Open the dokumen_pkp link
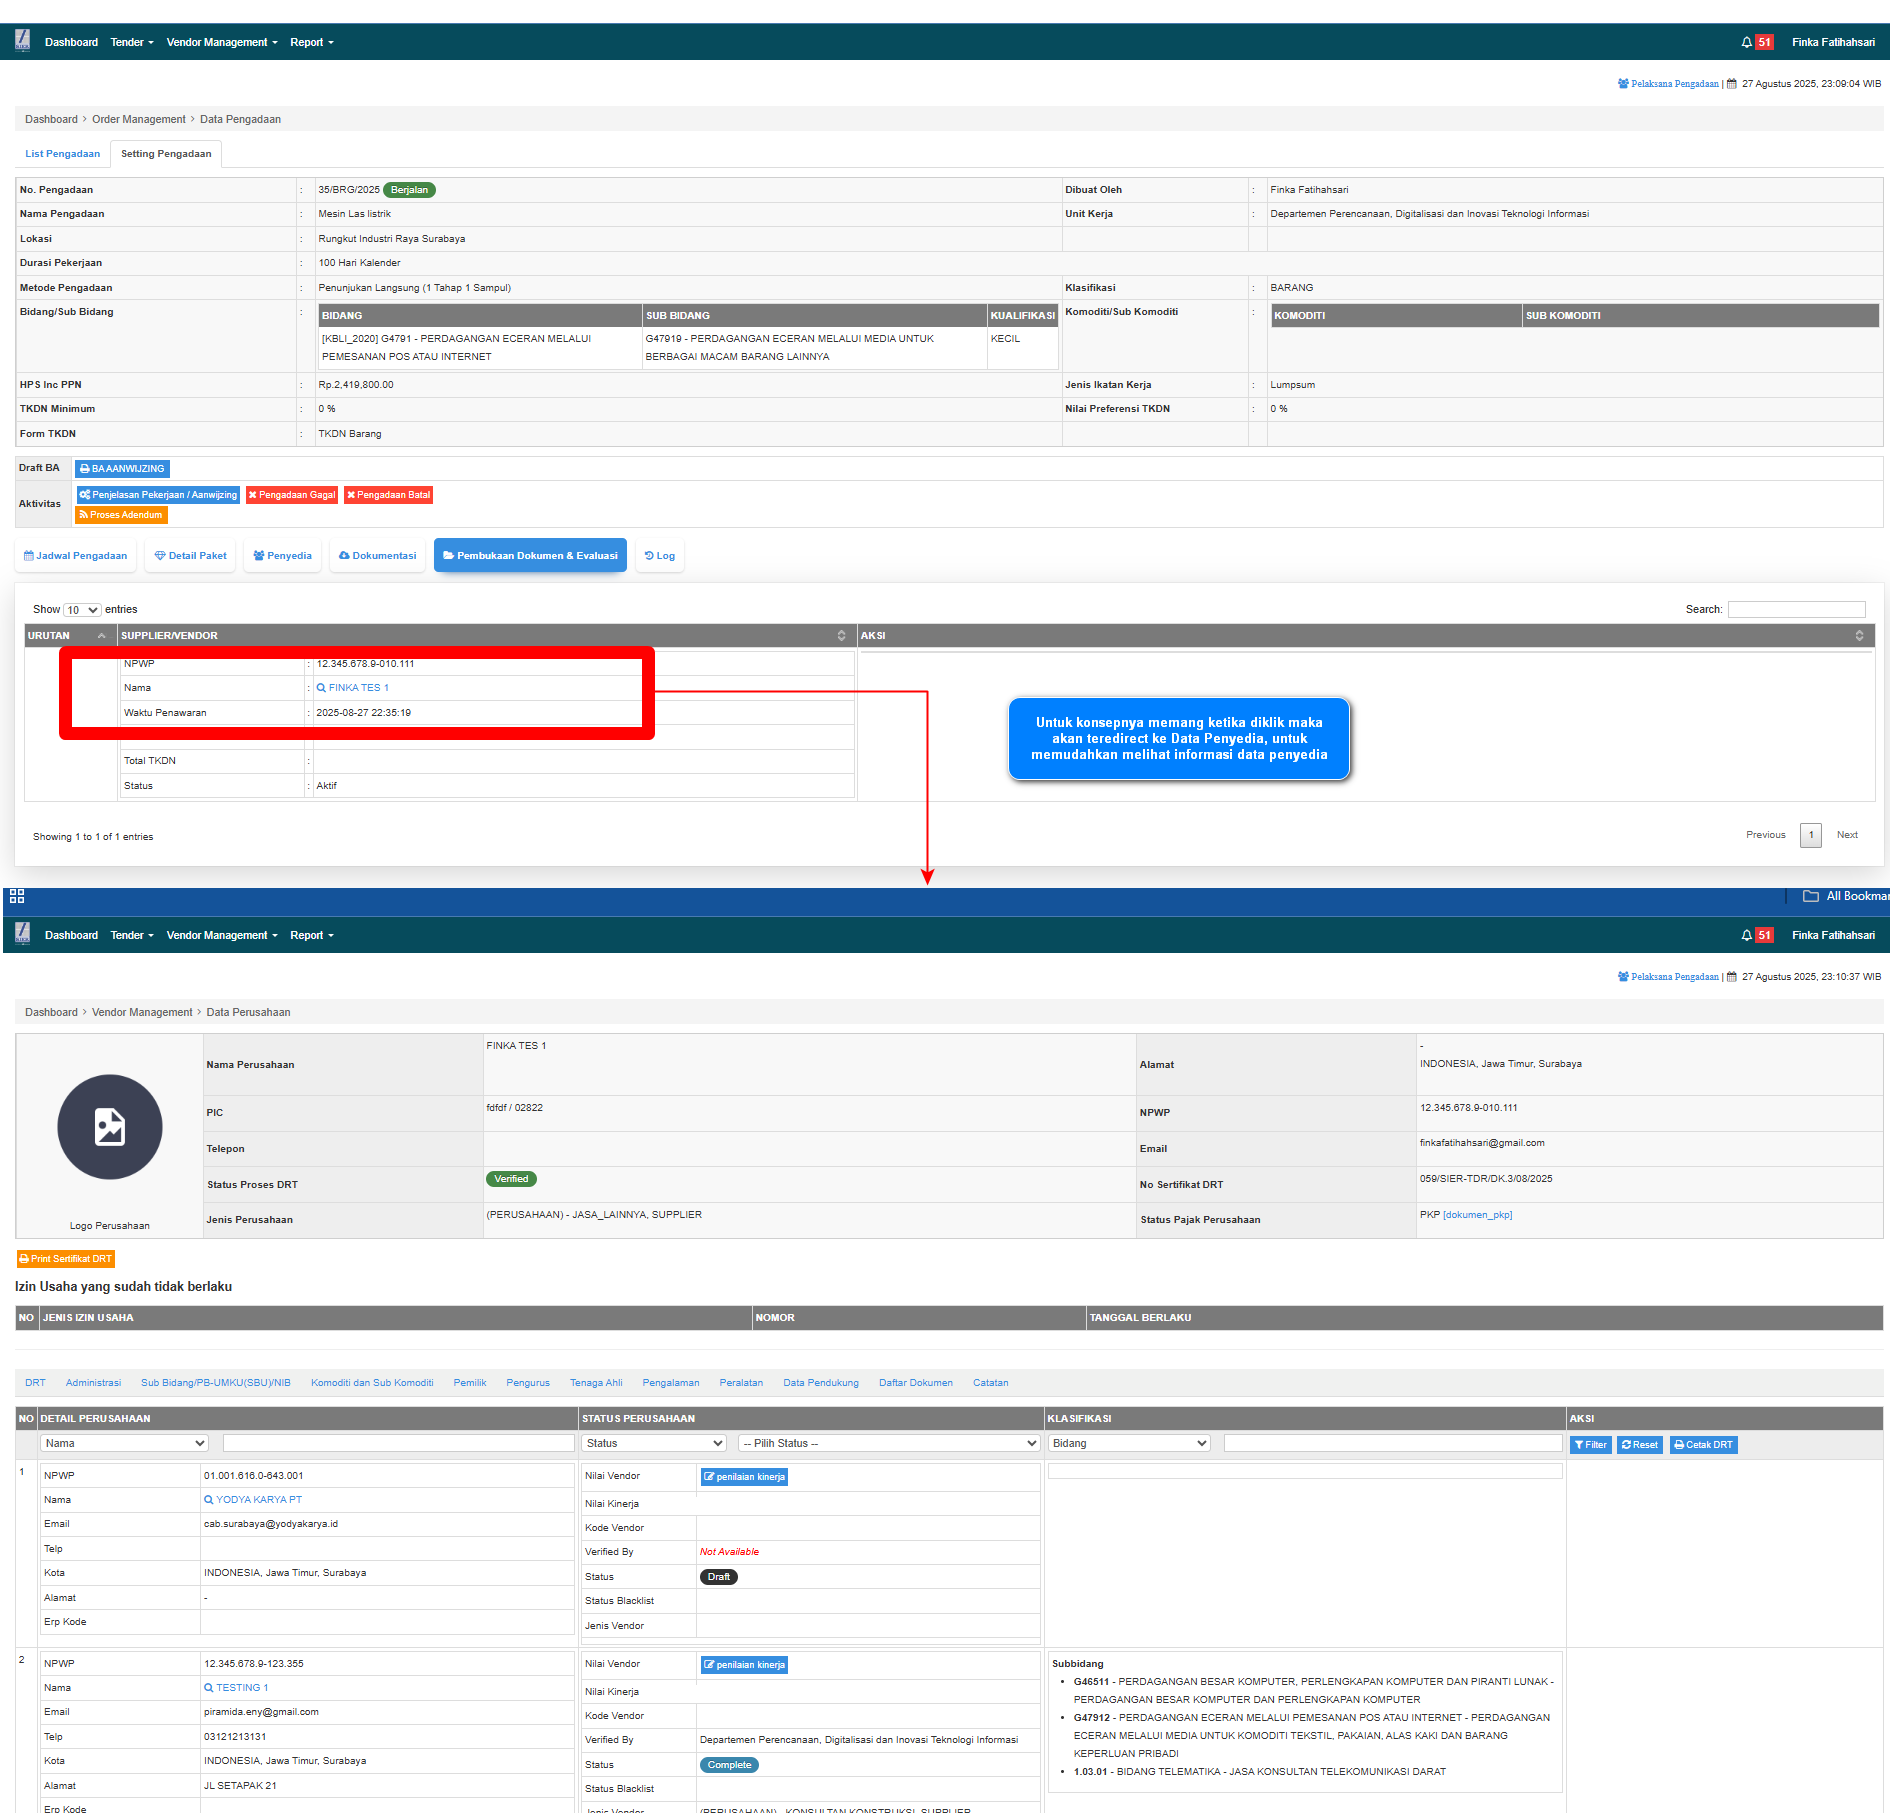This screenshot has height=1813, width=1890. pyautogui.click(x=1477, y=1215)
